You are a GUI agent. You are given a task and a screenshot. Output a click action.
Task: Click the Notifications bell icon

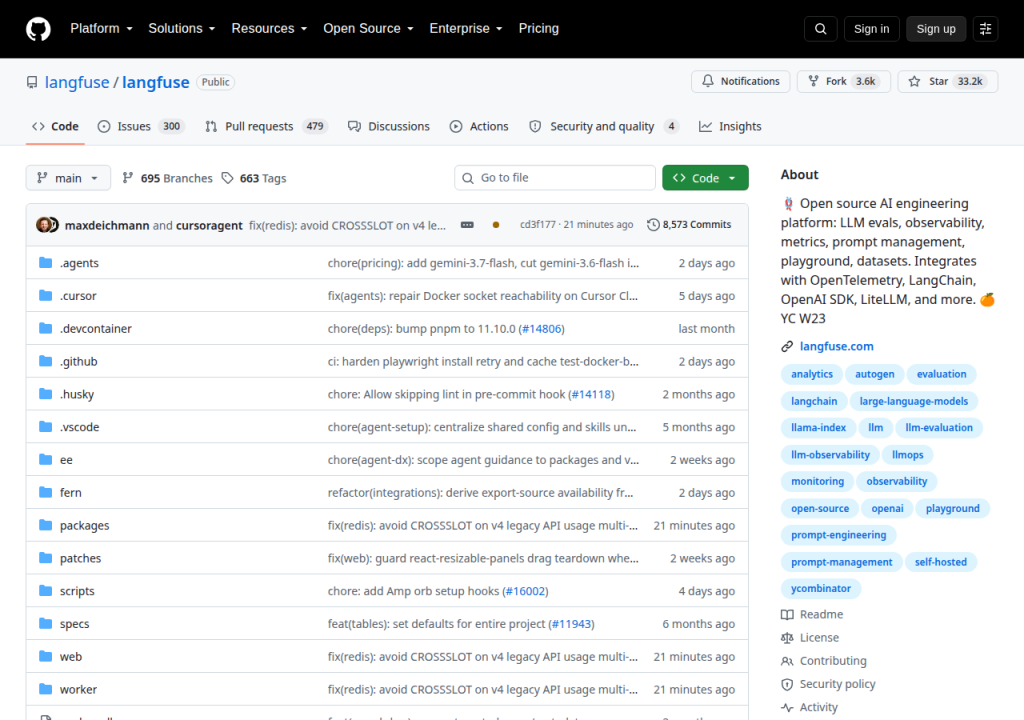tap(708, 81)
